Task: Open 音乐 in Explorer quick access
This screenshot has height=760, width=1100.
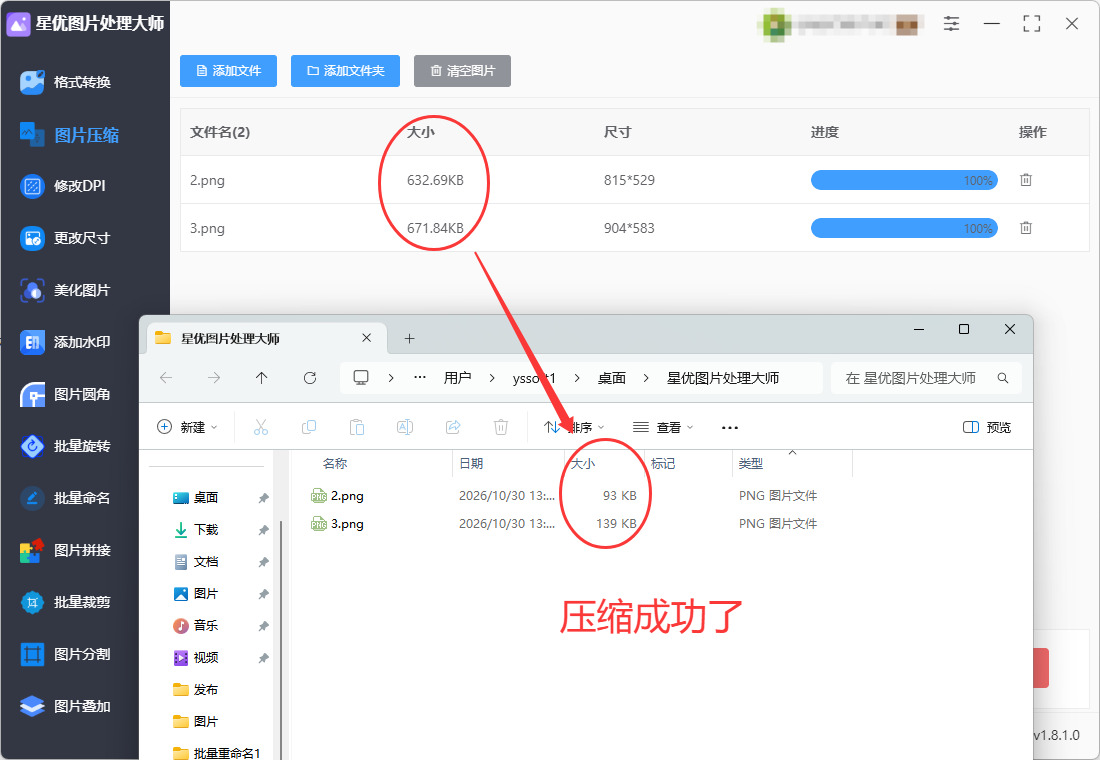Action: [x=206, y=625]
